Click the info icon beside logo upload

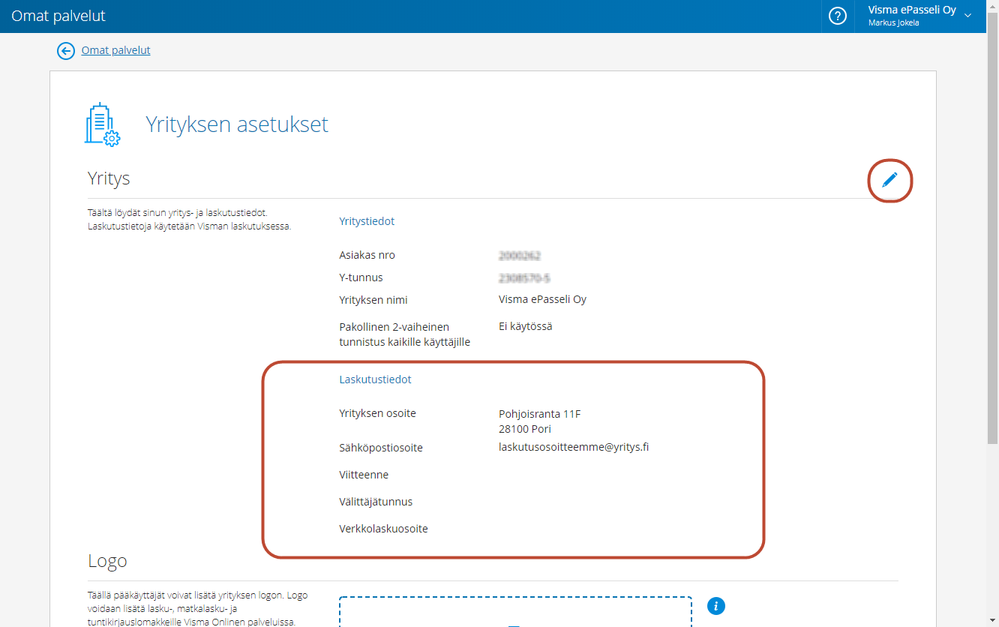click(716, 606)
